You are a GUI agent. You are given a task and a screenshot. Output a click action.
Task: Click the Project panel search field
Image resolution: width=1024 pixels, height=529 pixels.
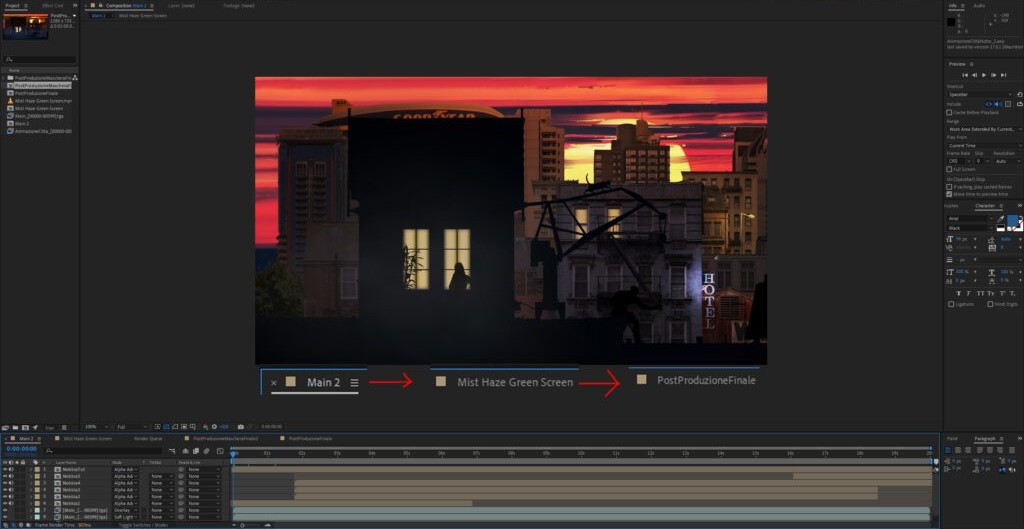click(x=40, y=59)
